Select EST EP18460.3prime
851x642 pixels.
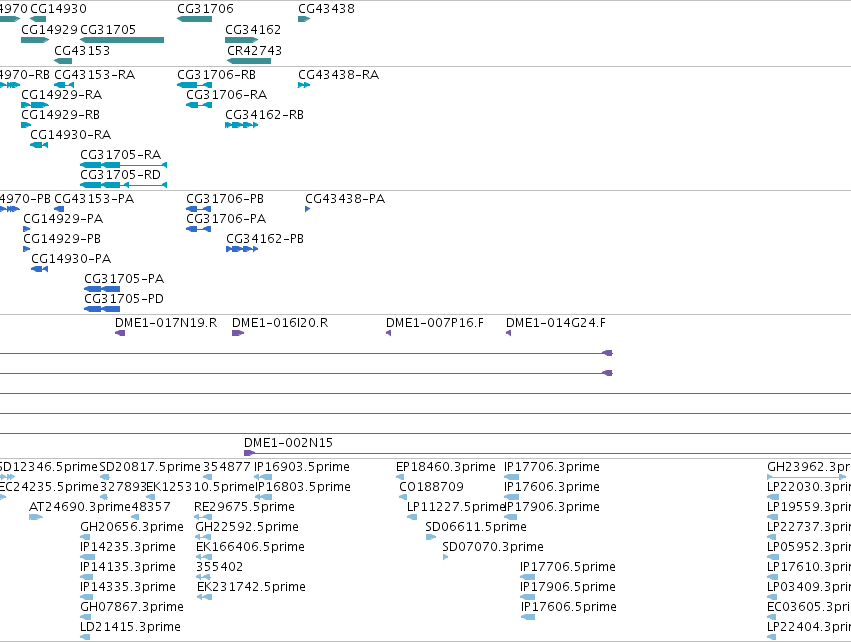pos(446,467)
